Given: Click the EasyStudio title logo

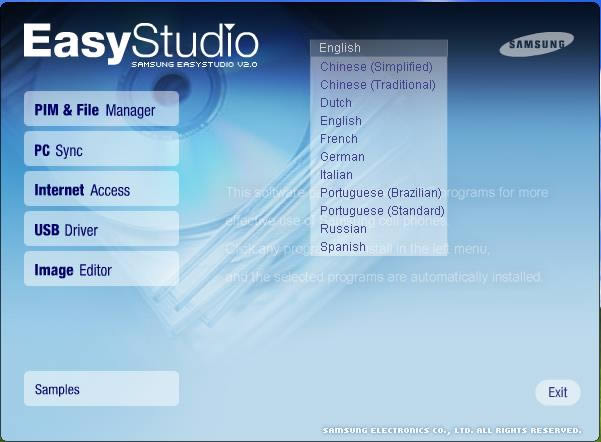Looking at the screenshot, I should [x=141, y=45].
